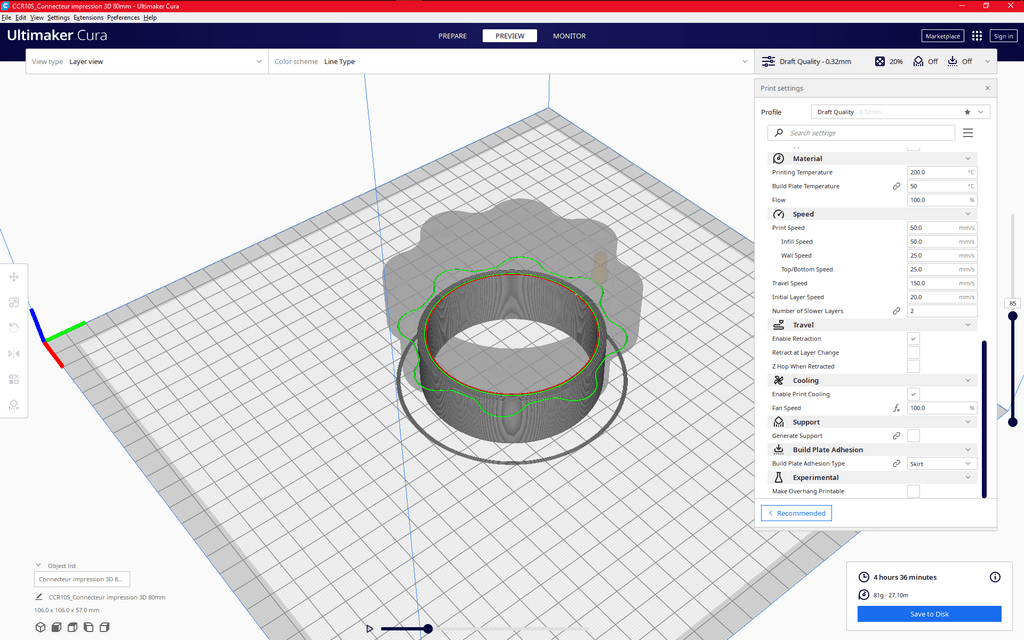Open the View menu

pos(37,18)
